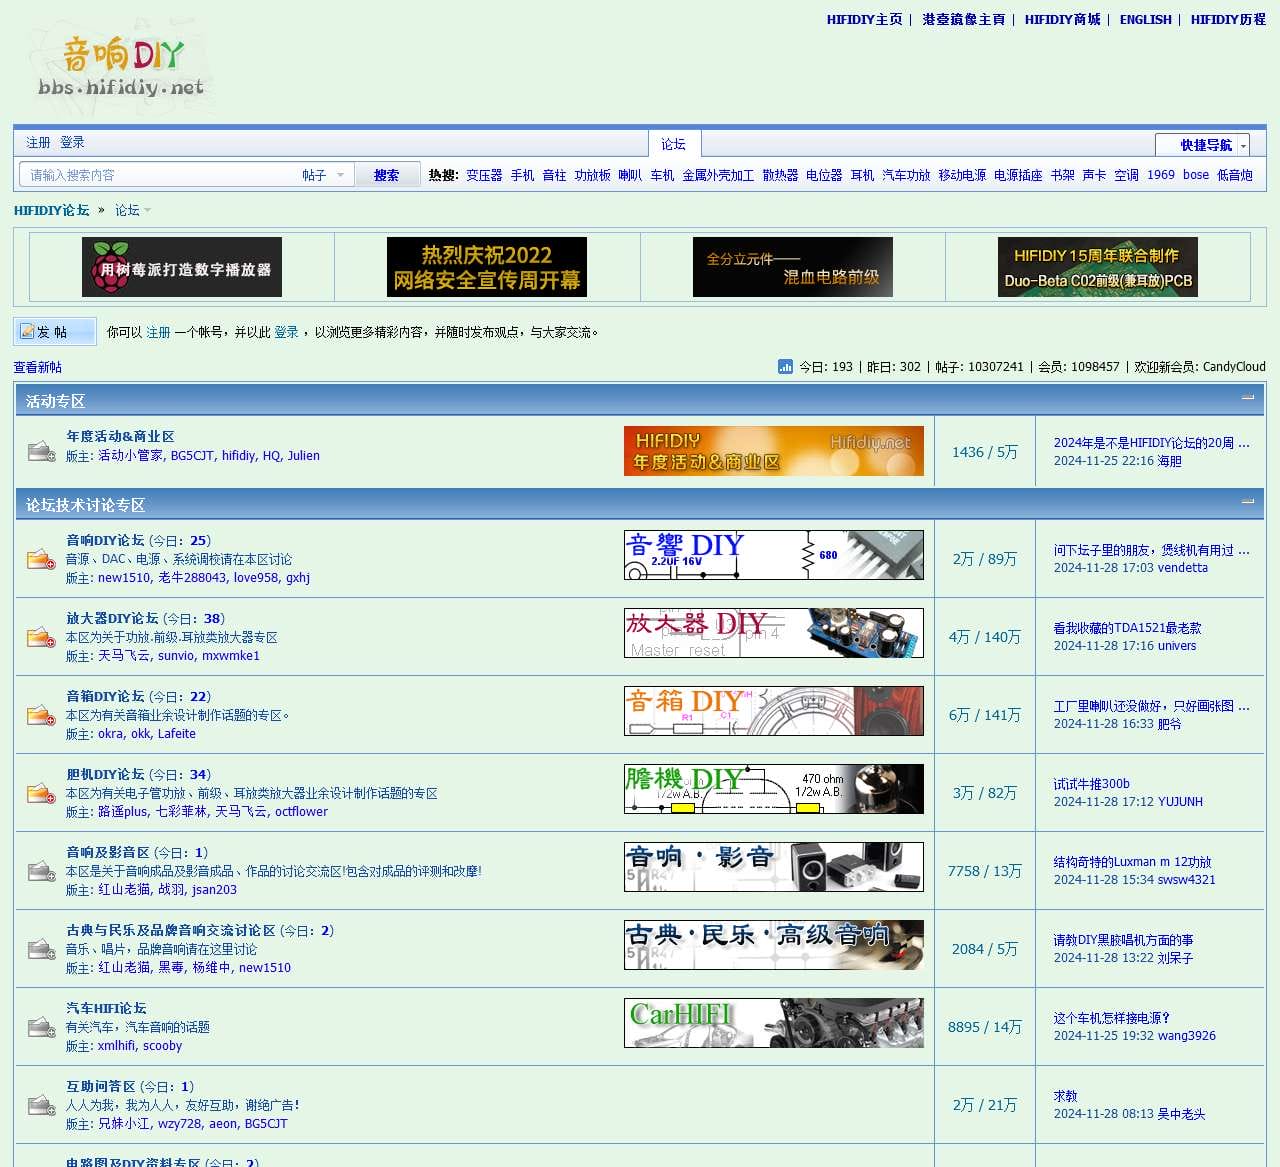The image size is (1280, 1167).
Task: Click the HIFIDIY论坛 breadcrumb link
Action: tap(52, 210)
